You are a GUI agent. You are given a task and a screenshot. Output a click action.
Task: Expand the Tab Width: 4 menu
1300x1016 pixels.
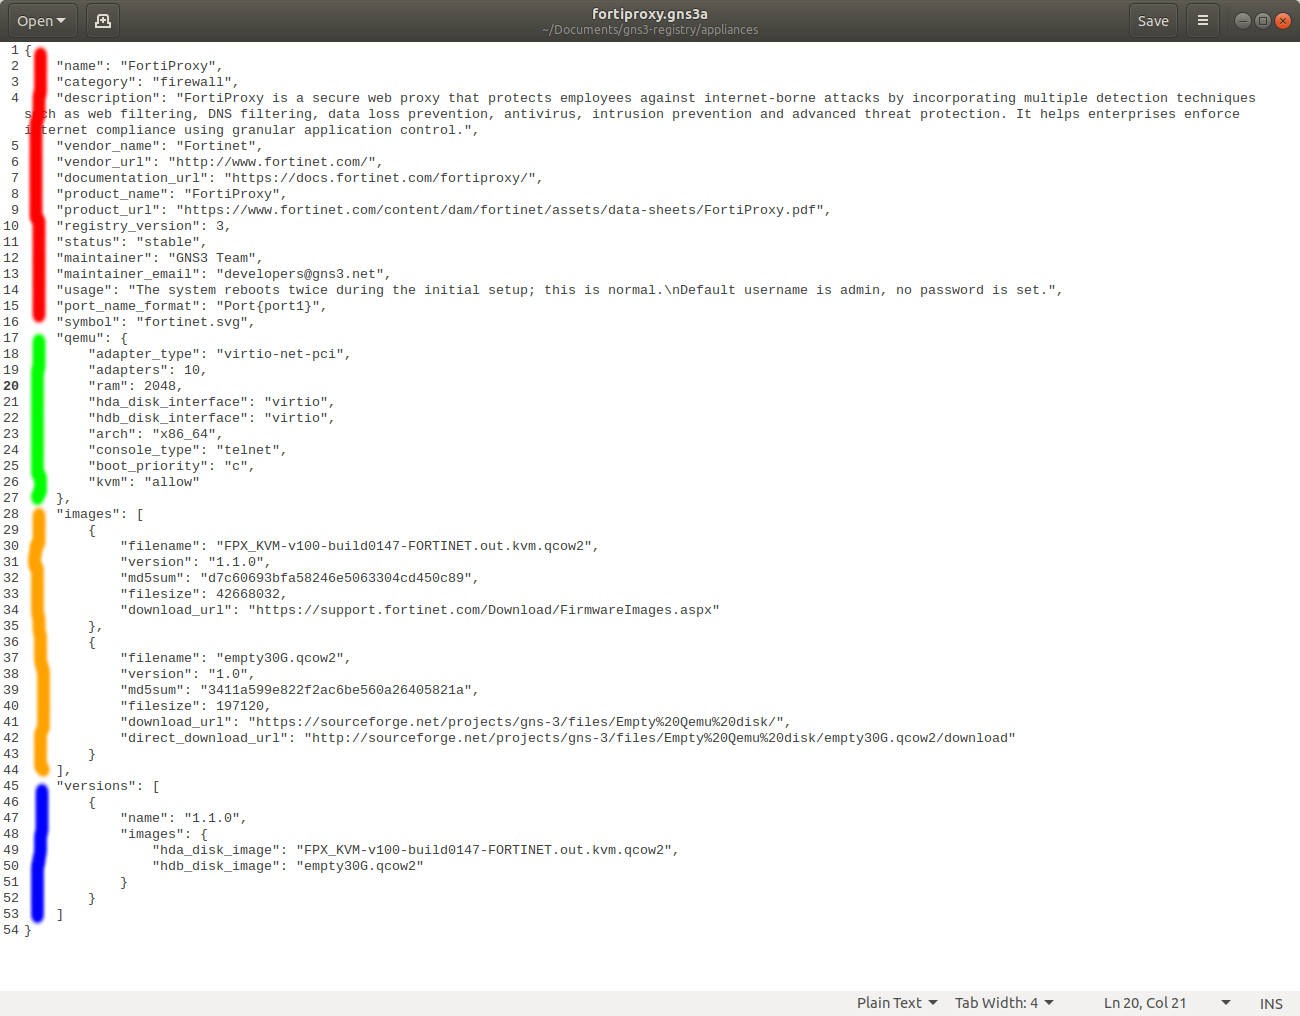pos(1003,1003)
